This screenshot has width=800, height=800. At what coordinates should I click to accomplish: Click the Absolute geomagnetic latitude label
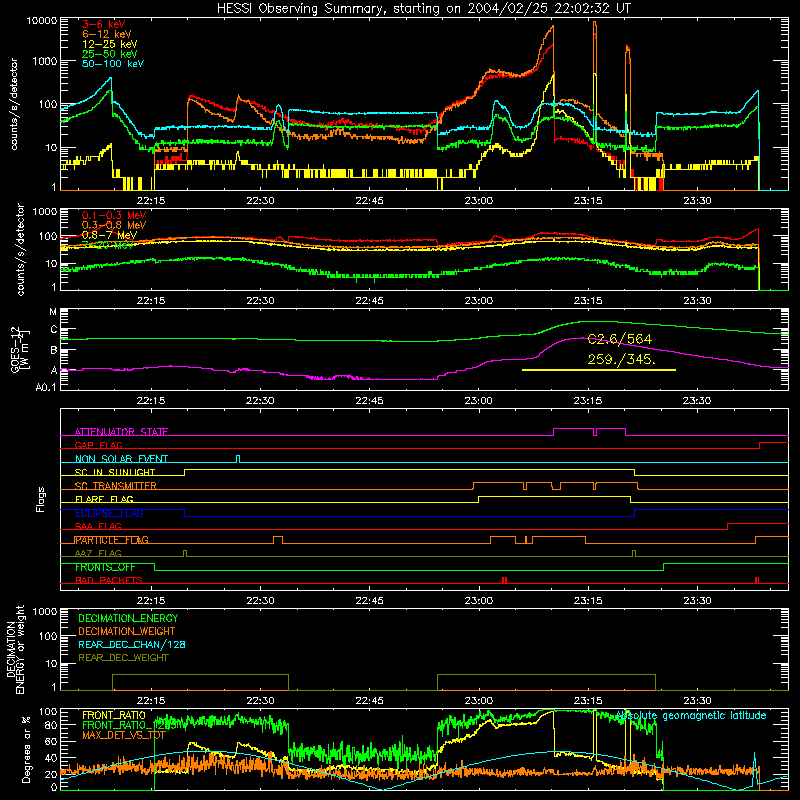[x=691, y=716]
